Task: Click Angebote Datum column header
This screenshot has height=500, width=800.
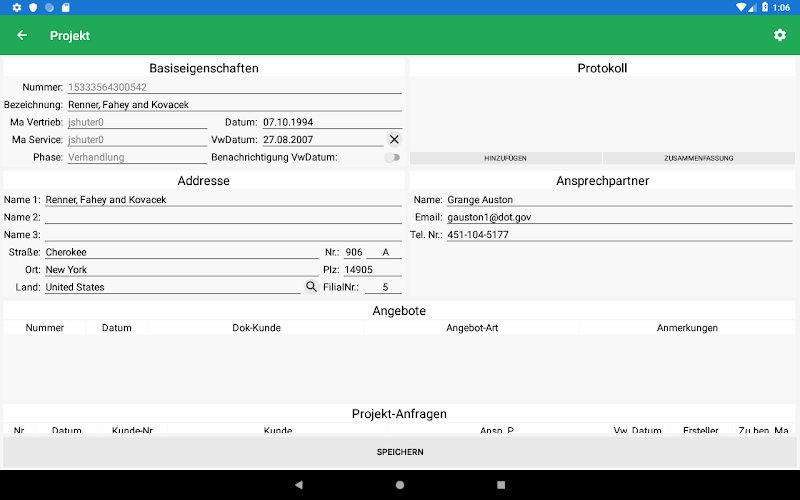Action: (x=117, y=328)
